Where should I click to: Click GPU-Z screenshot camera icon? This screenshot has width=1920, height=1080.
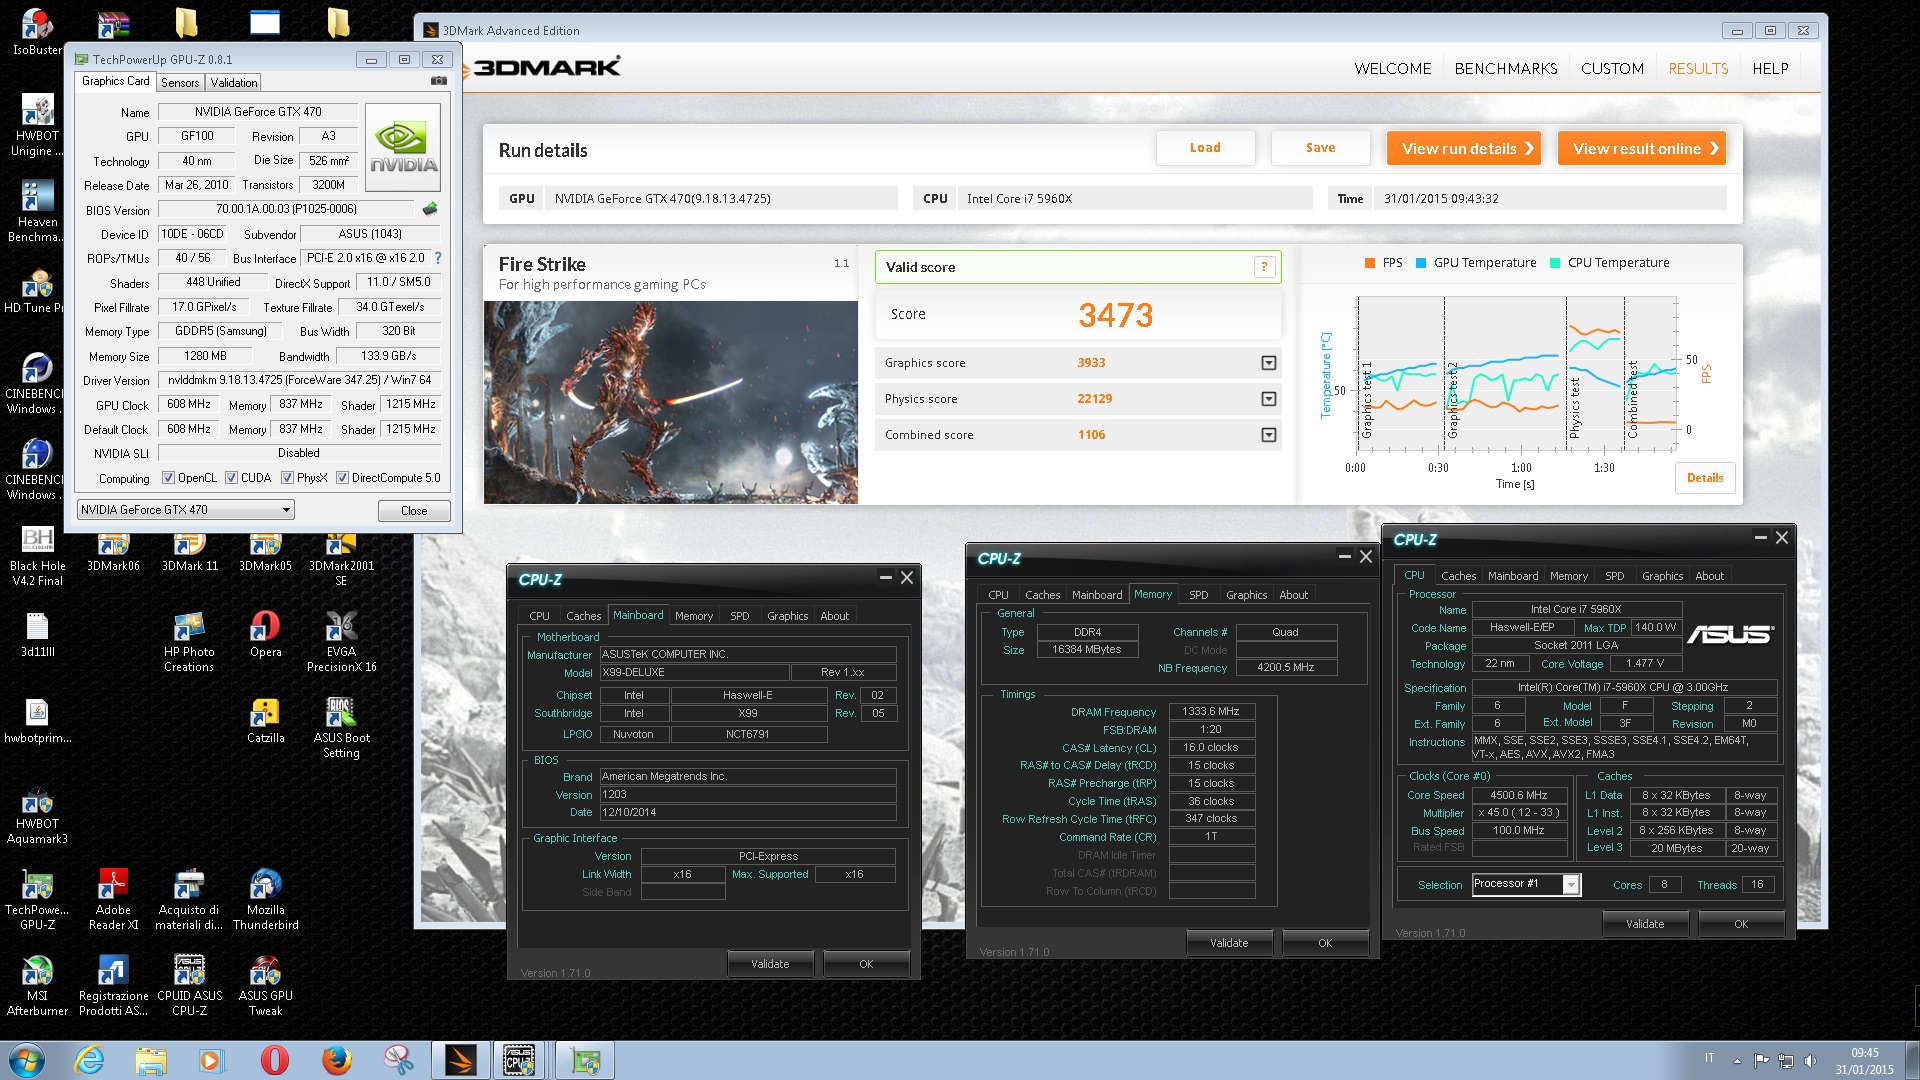pyautogui.click(x=438, y=81)
